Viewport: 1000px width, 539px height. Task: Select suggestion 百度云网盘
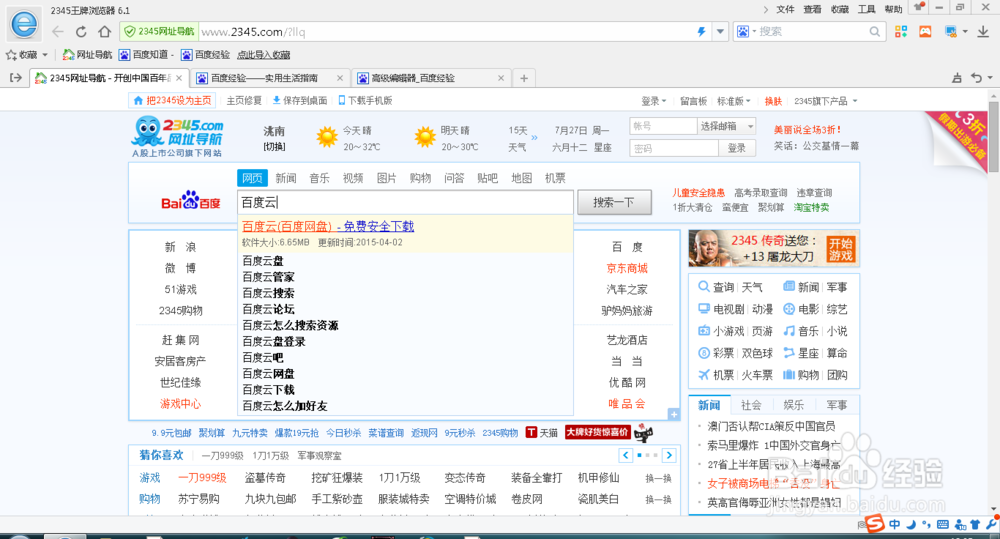pyautogui.click(x=268, y=374)
